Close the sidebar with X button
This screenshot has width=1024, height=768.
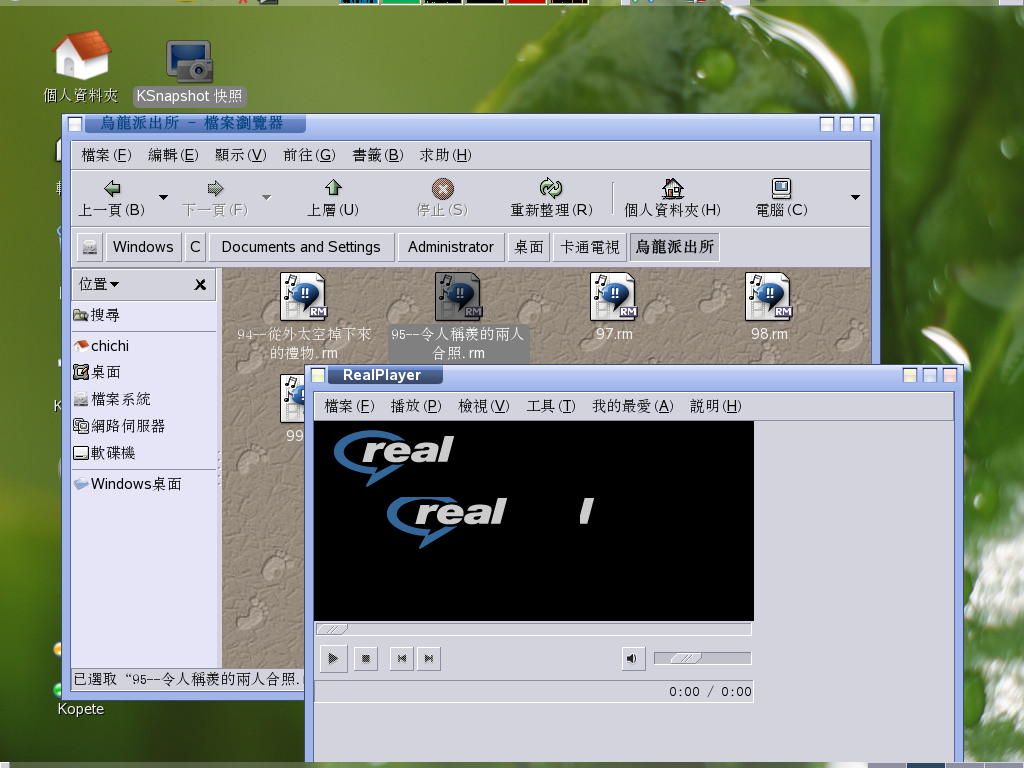tap(200, 285)
